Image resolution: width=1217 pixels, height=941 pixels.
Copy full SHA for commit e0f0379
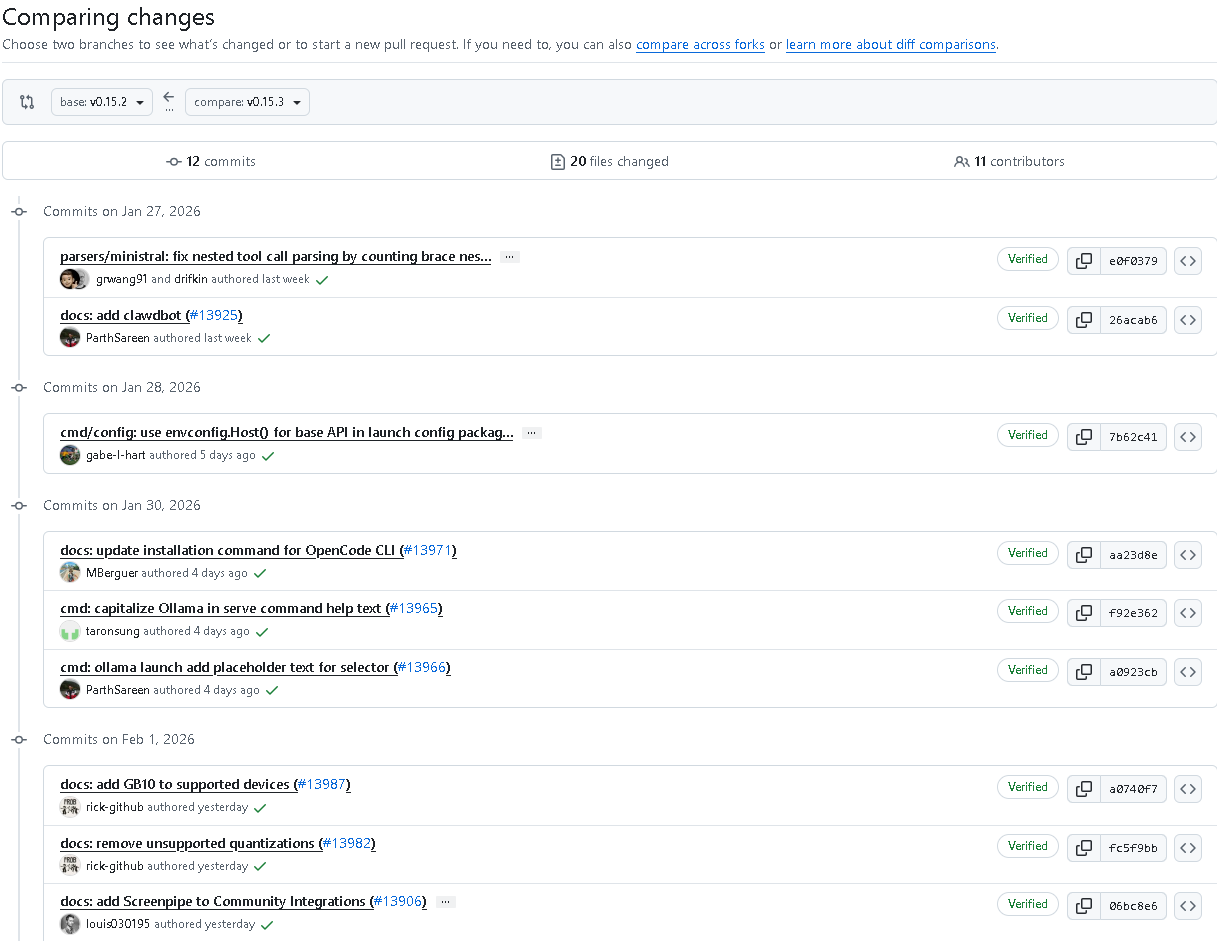tap(1084, 261)
